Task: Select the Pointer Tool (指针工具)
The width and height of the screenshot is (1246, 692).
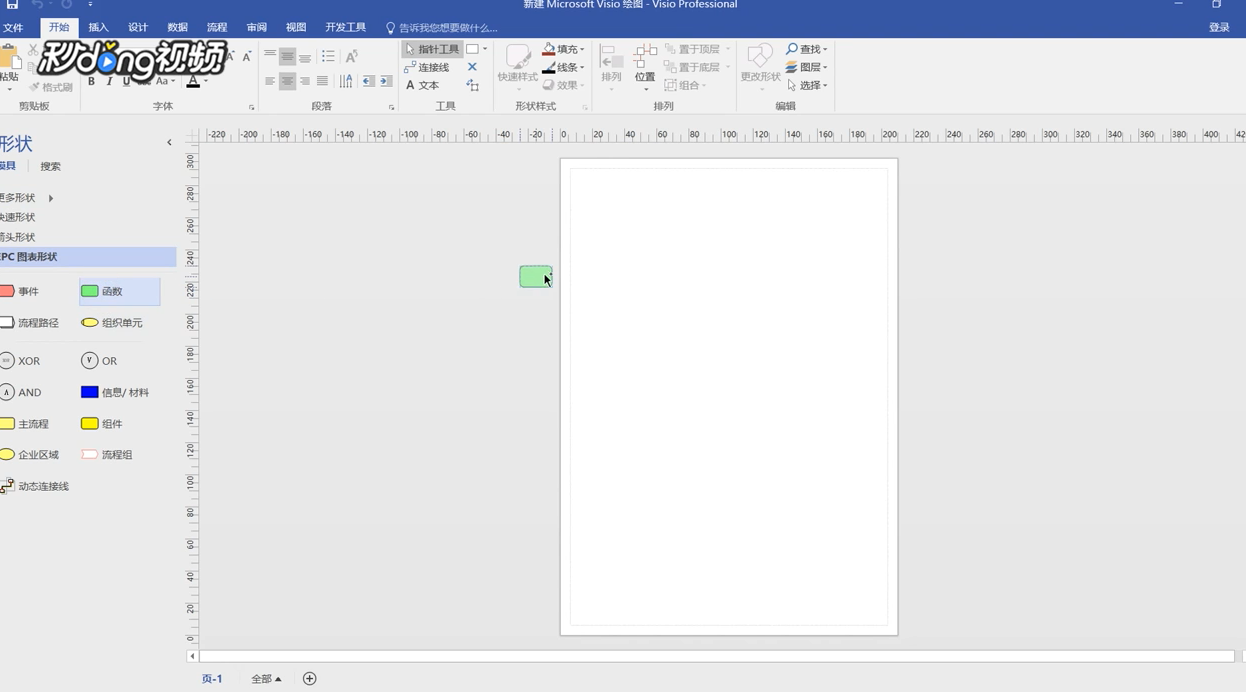Action: click(x=432, y=49)
